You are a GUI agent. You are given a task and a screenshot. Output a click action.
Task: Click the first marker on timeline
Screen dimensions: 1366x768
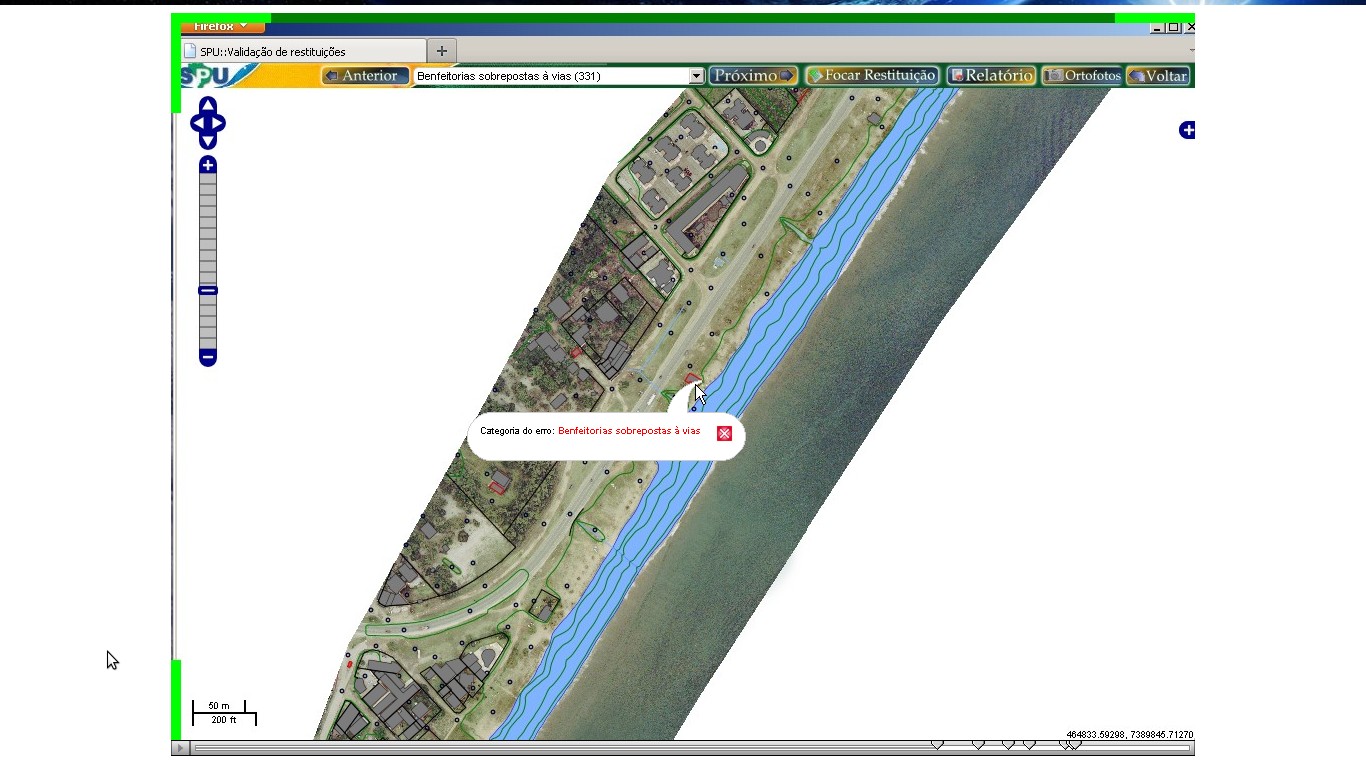tap(937, 745)
